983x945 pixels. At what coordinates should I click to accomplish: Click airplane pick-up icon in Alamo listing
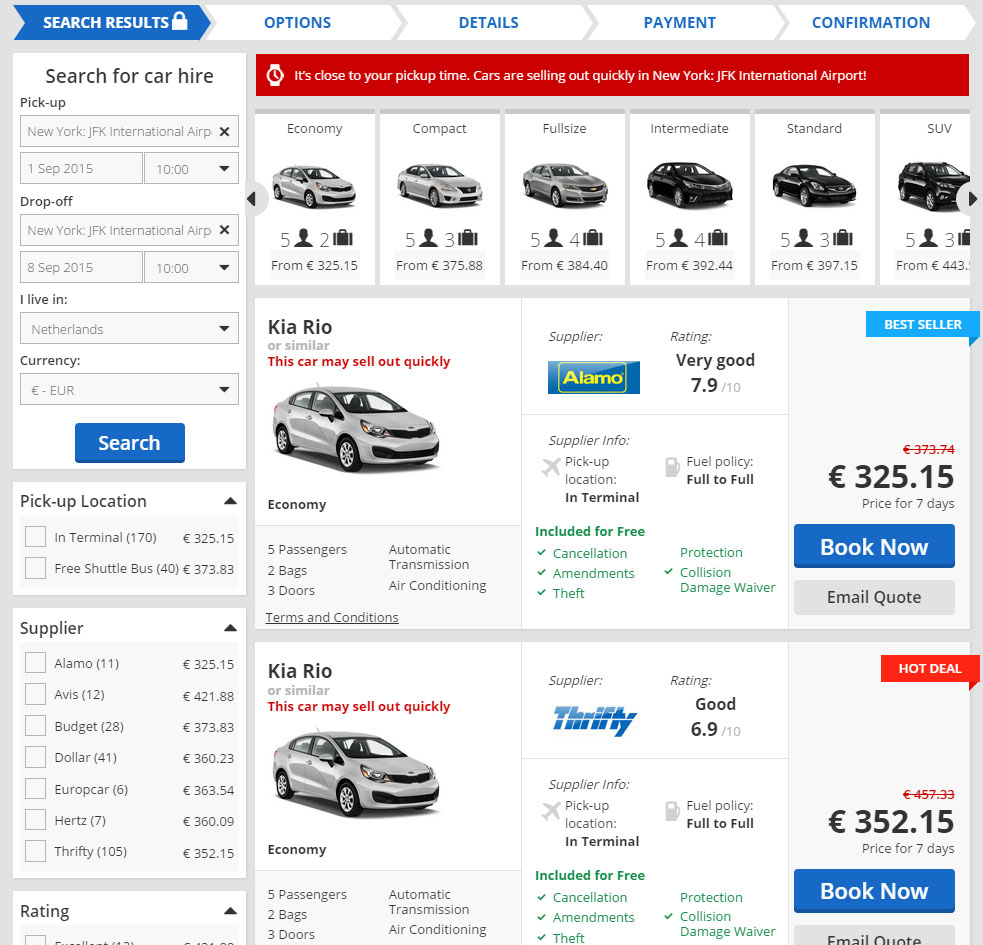(x=550, y=467)
